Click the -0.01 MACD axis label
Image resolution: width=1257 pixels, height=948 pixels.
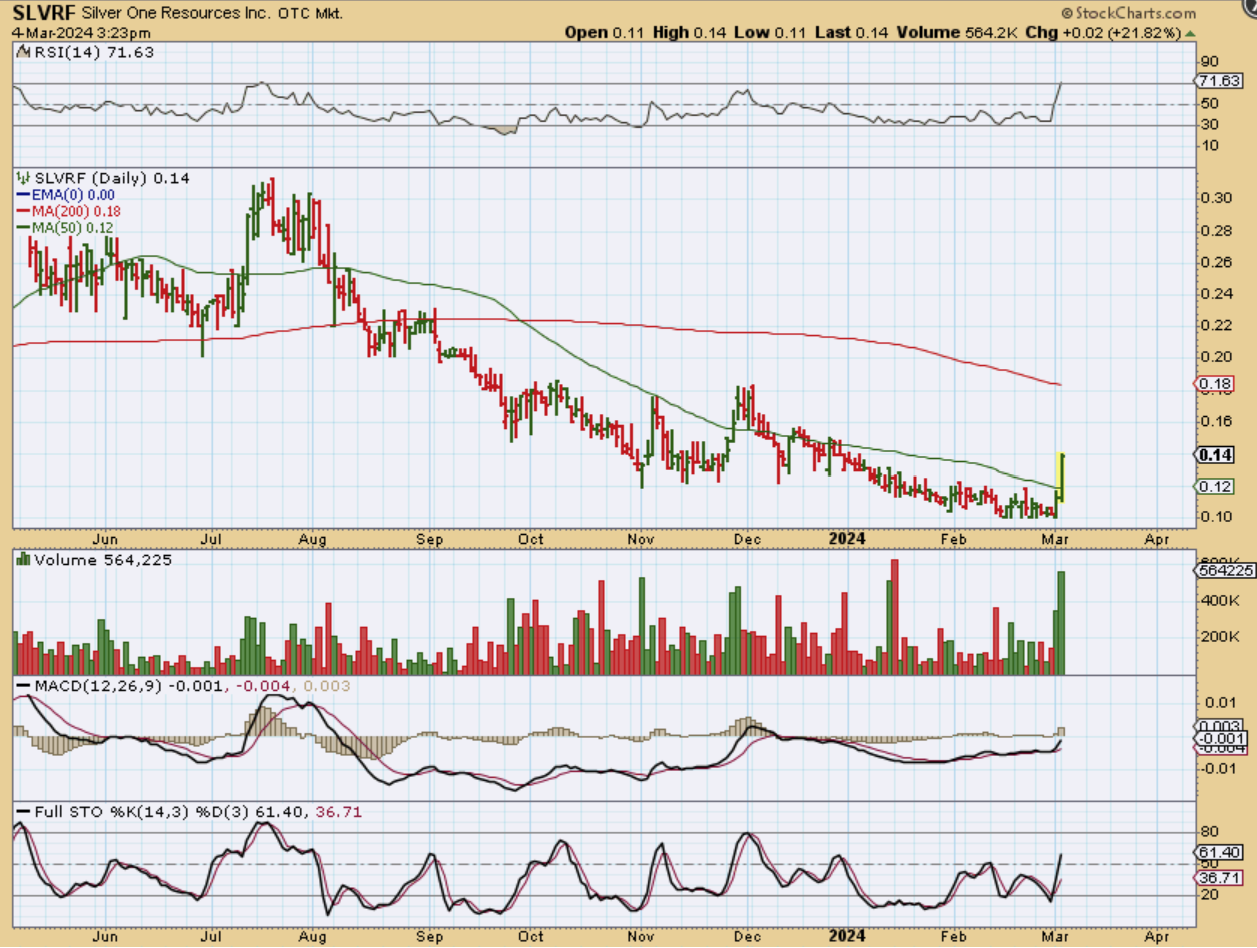point(1219,768)
